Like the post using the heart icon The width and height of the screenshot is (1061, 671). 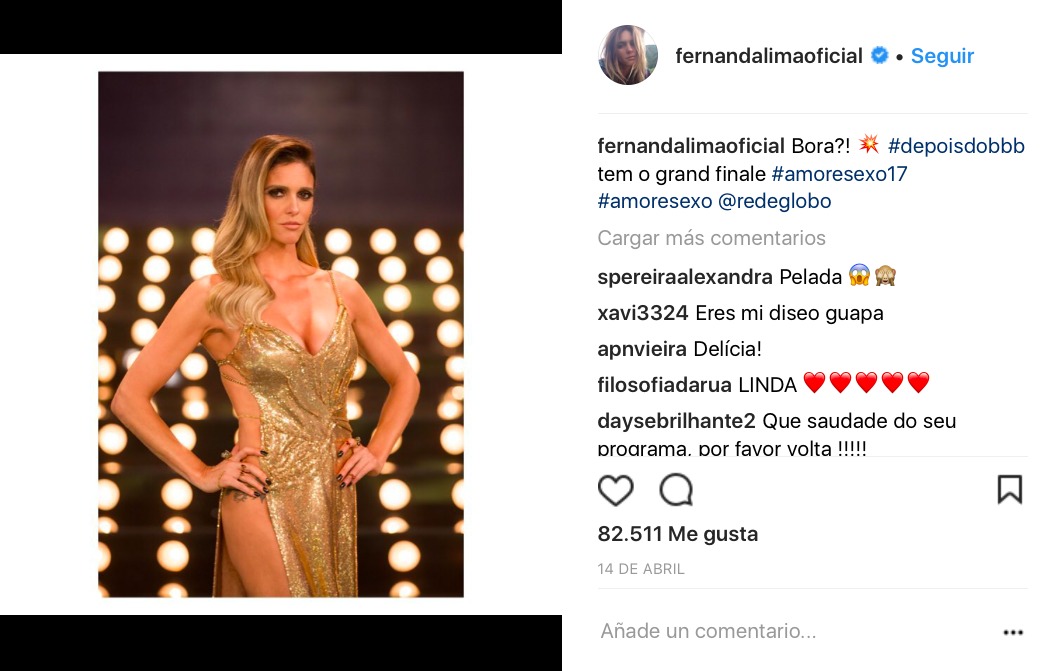pos(615,490)
